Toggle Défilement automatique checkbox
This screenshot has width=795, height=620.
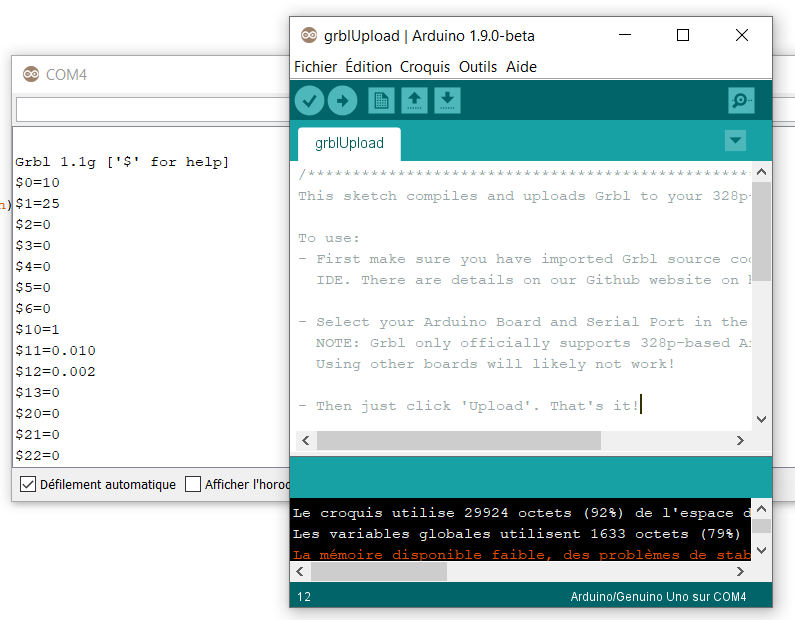click(28, 484)
